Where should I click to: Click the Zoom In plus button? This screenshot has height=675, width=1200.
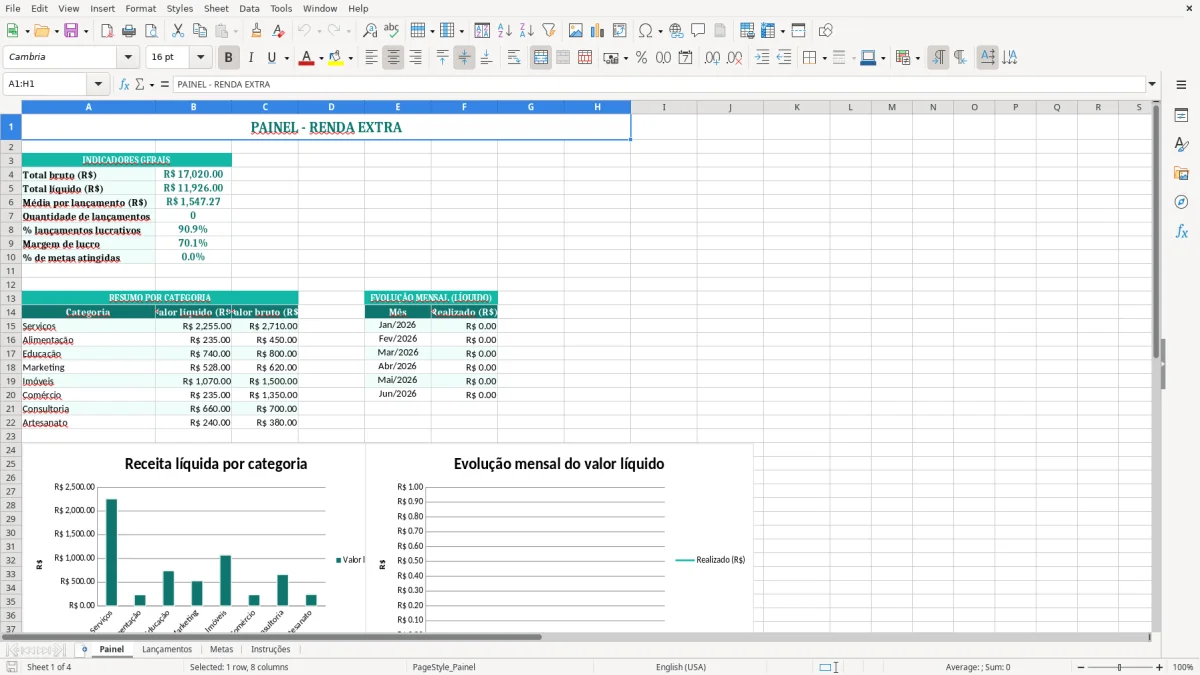pos(1160,667)
